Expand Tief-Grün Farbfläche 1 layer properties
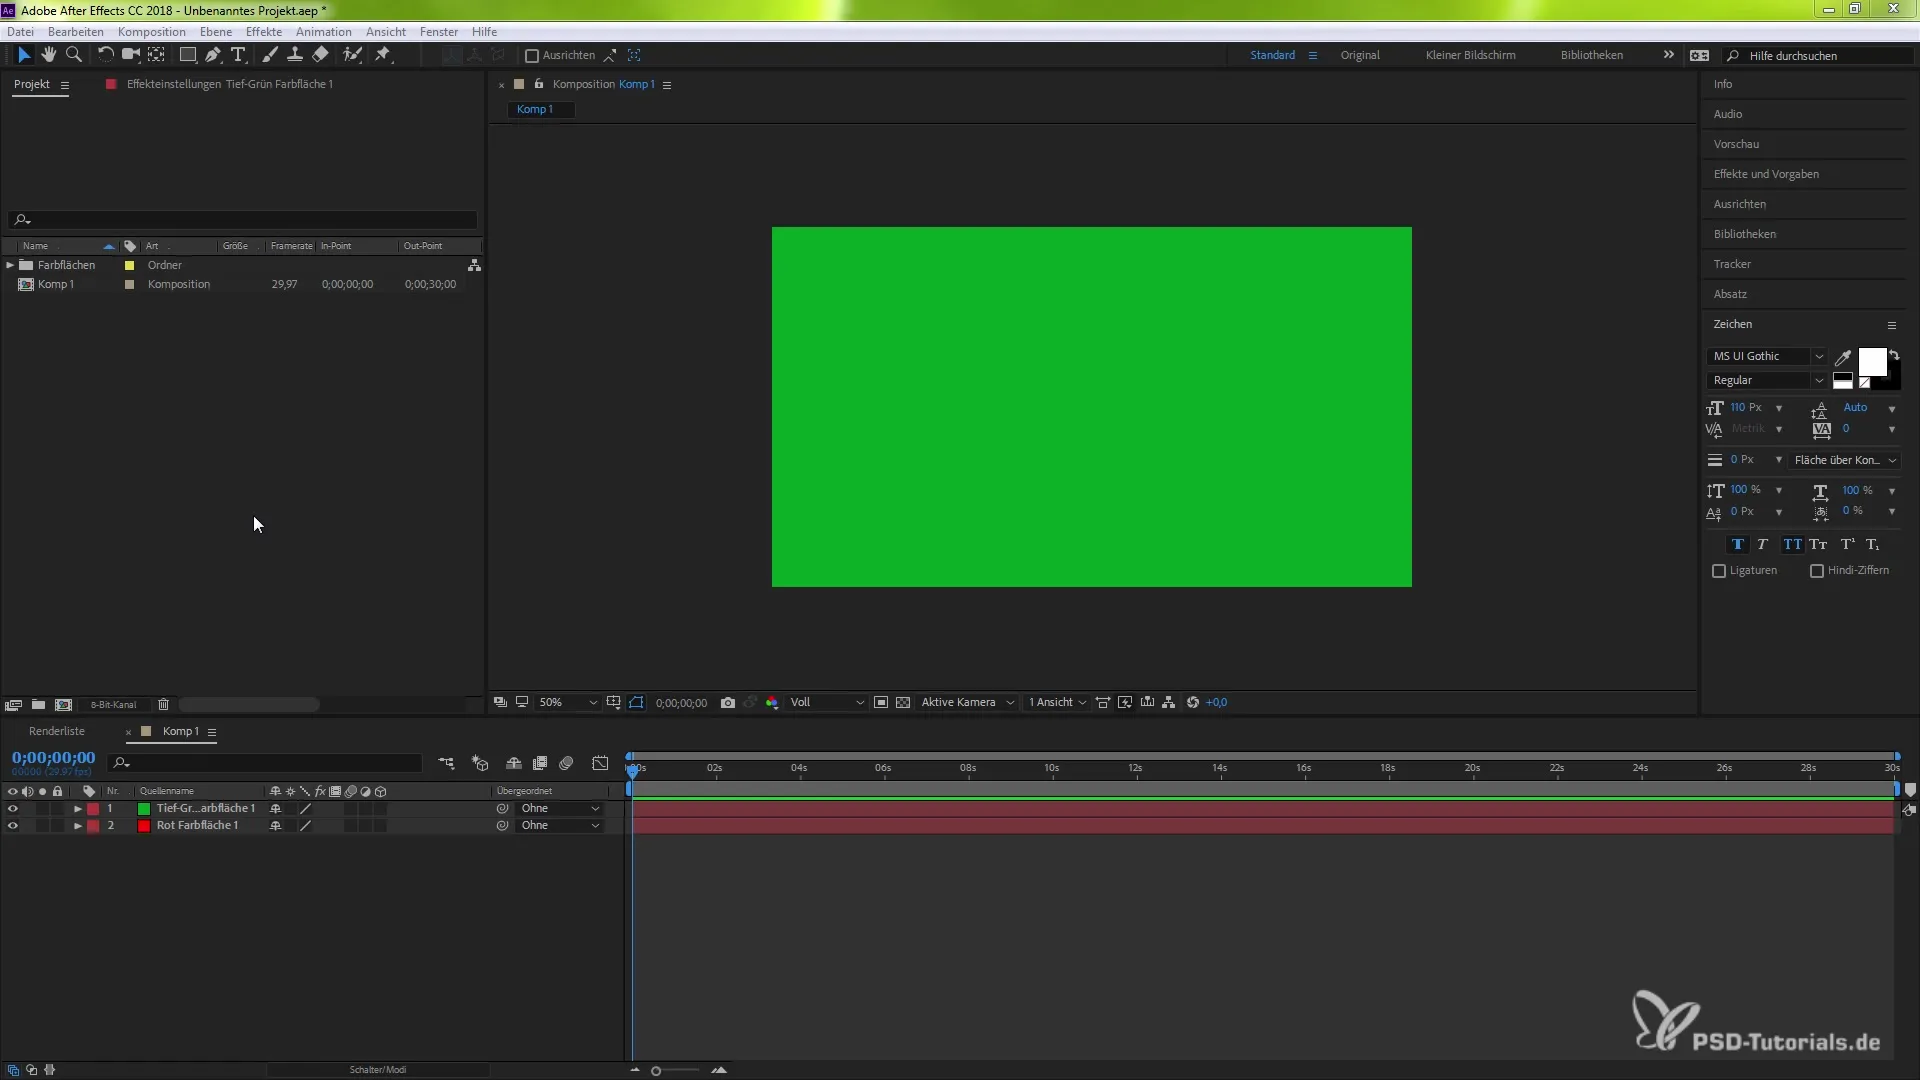Viewport: 1920px width, 1080px height. coord(77,809)
